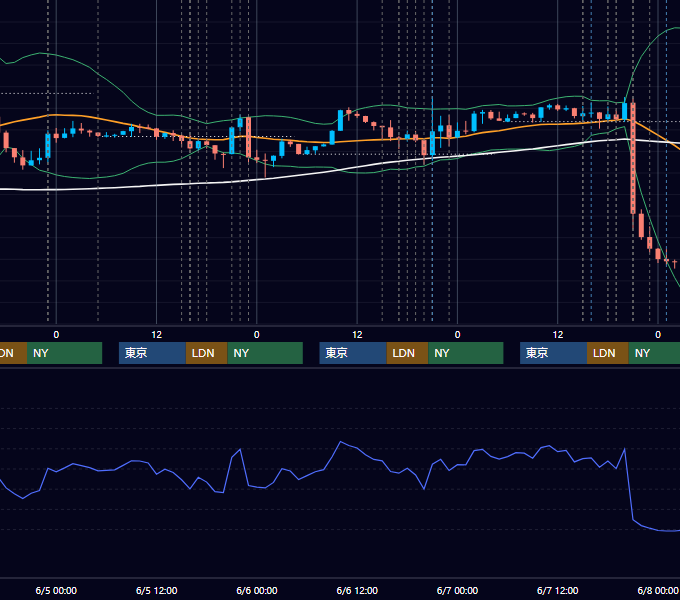
Task: Click the 6/6 12:00 date label
Action: click(357, 590)
